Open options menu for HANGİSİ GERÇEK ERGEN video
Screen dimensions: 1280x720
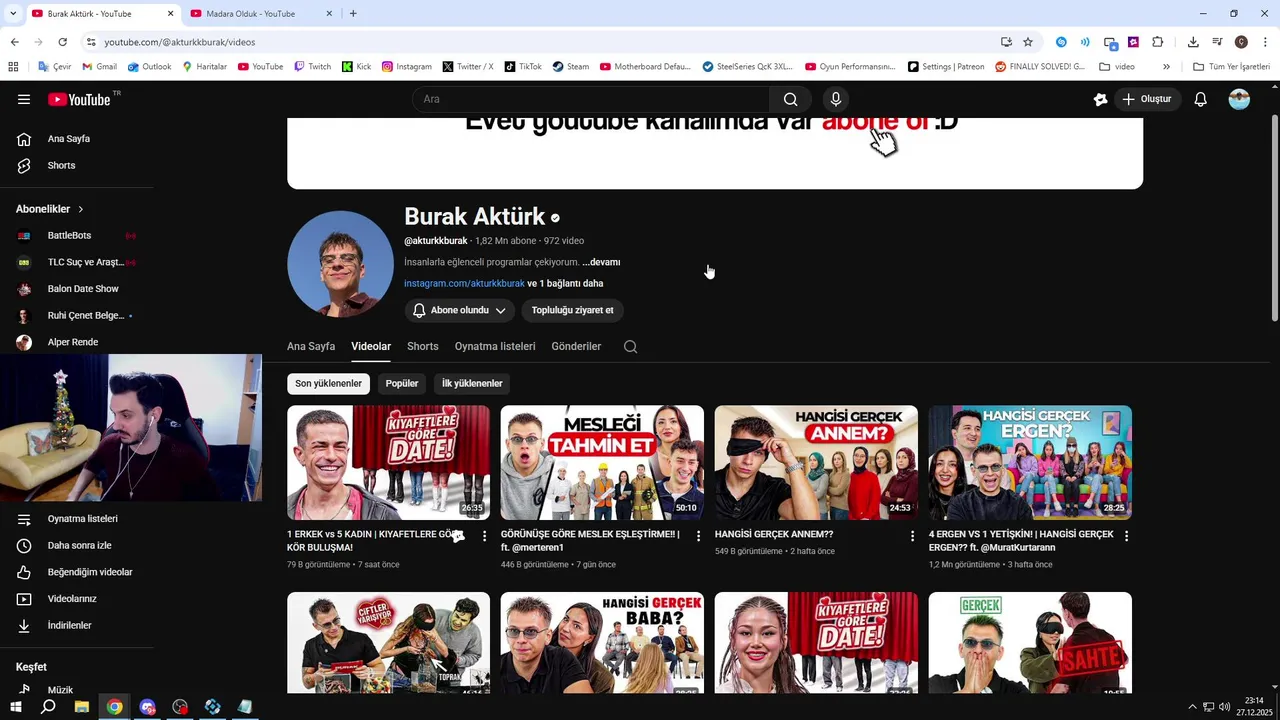(1126, 536)
